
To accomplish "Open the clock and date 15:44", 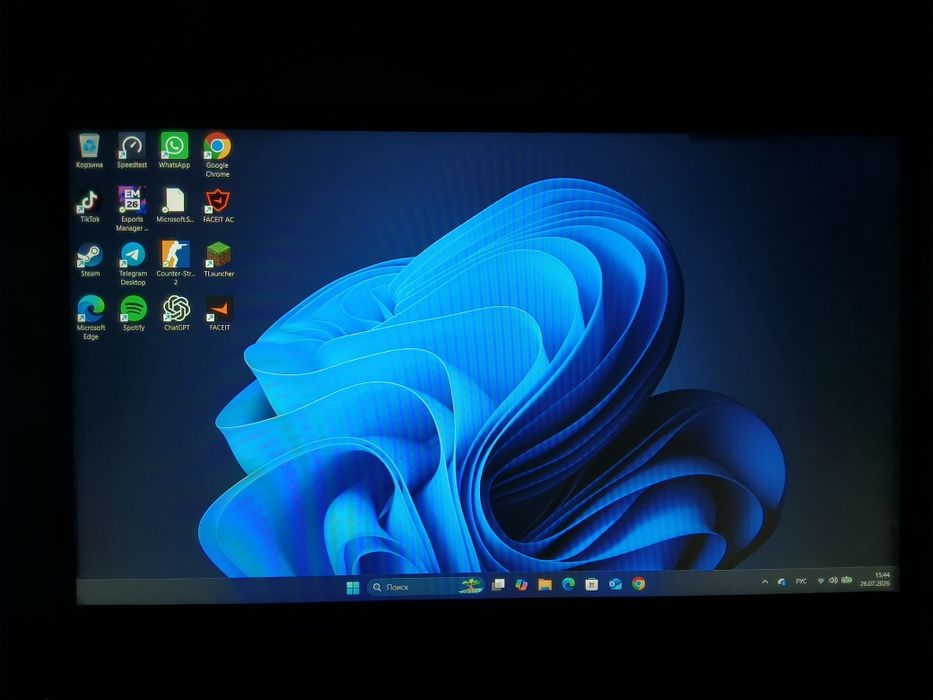I will pyautogui.click(x=875, y=579).
